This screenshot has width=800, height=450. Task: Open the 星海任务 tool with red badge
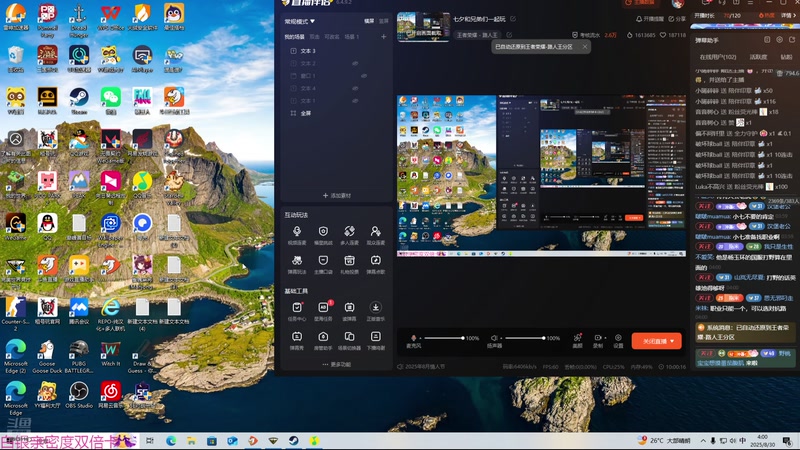323,311
